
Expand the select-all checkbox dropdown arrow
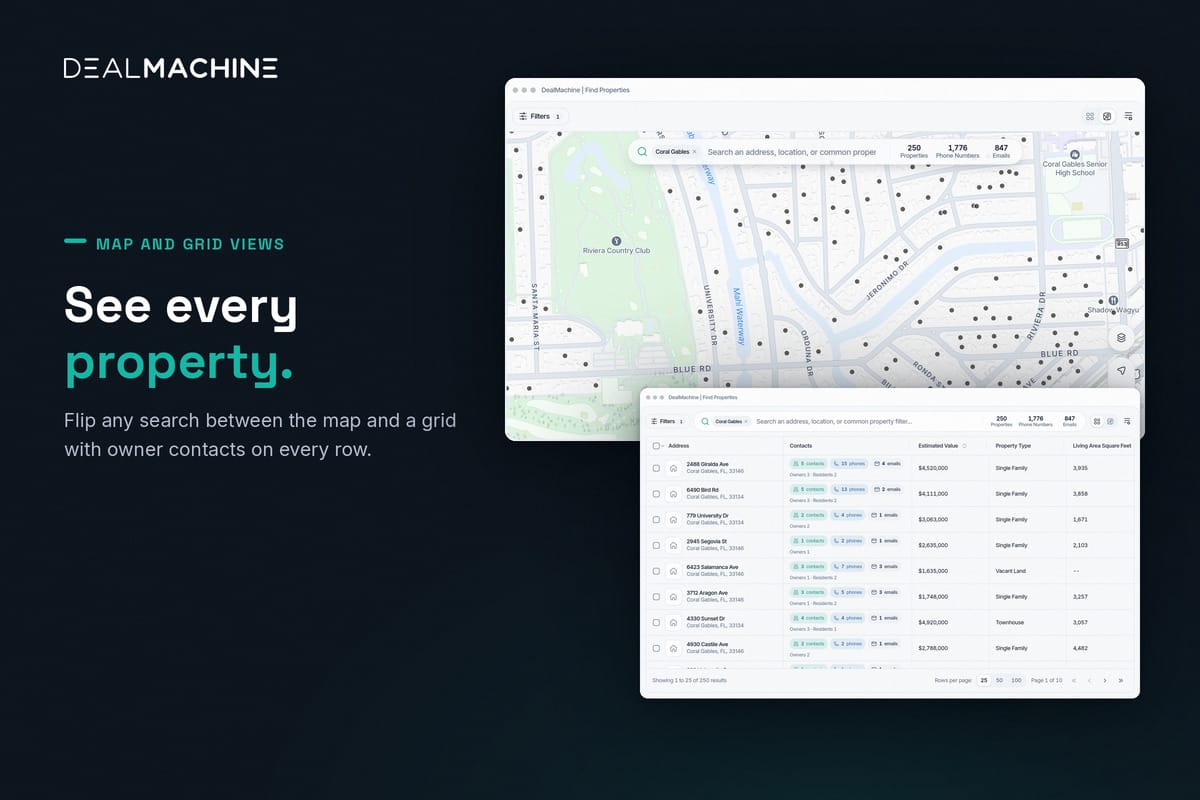(x=663, y=446)
